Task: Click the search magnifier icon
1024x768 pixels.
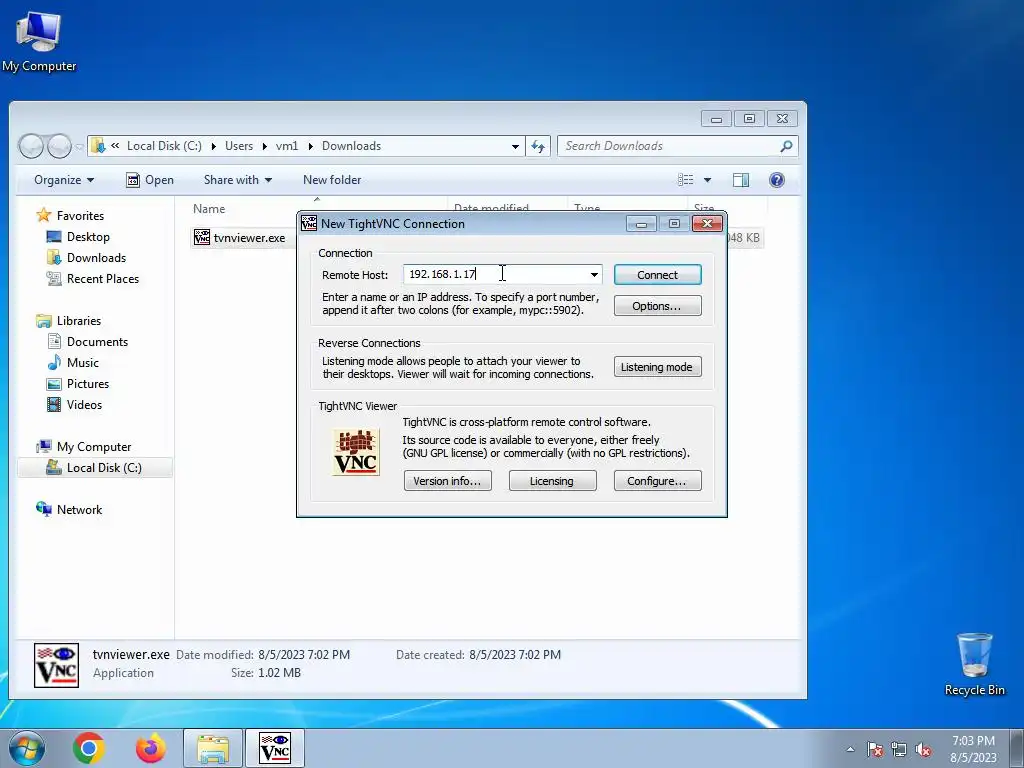Action: pyautogui.click(x=786, y=146)
